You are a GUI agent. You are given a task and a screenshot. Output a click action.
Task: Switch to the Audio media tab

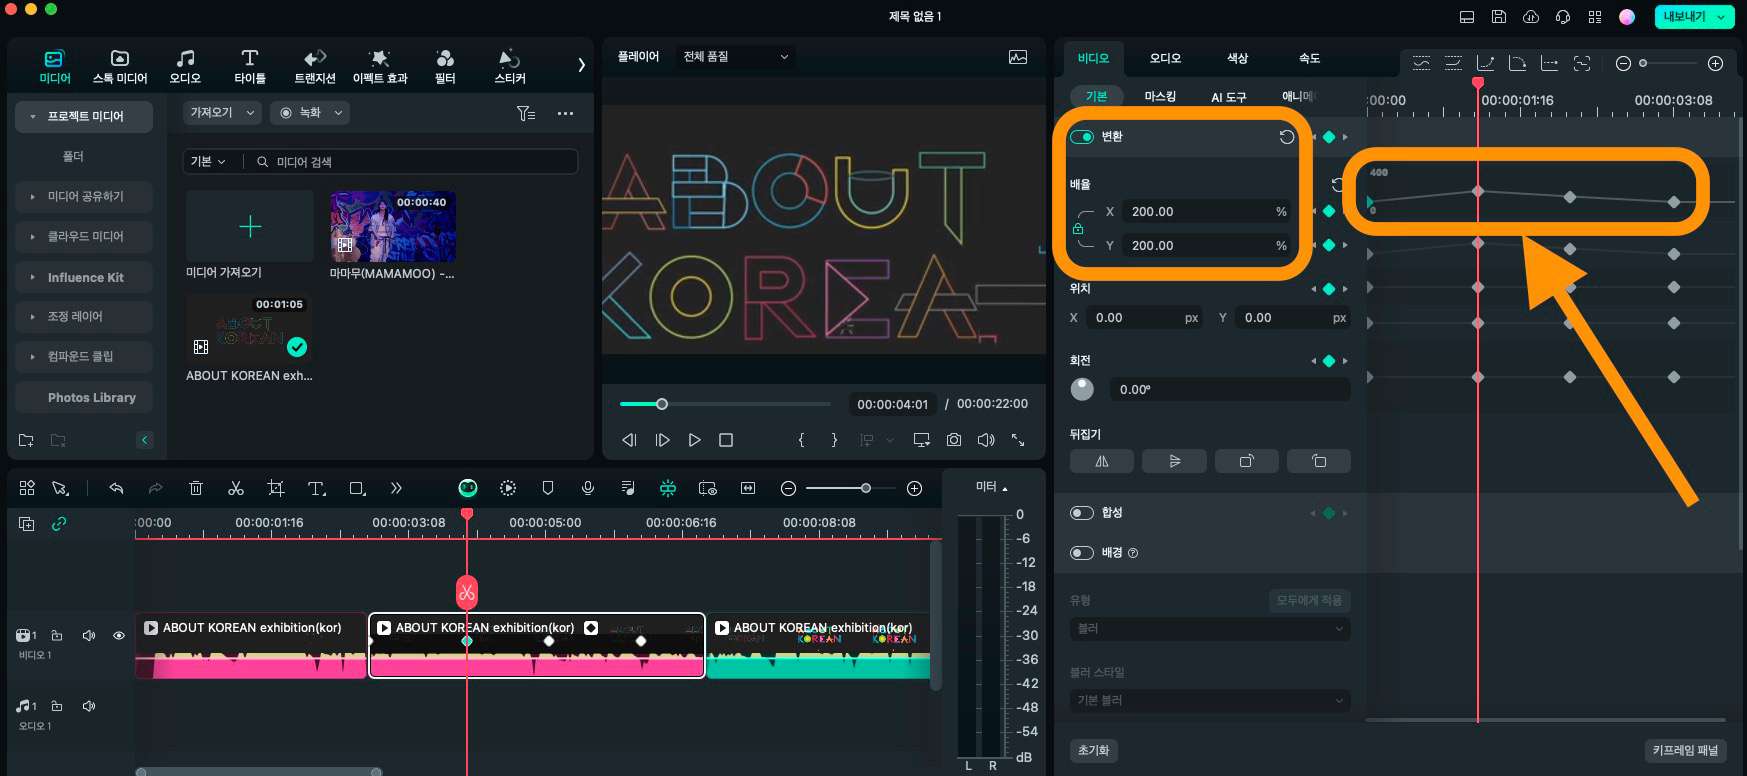pyautogui.click(x=185, y=67)
